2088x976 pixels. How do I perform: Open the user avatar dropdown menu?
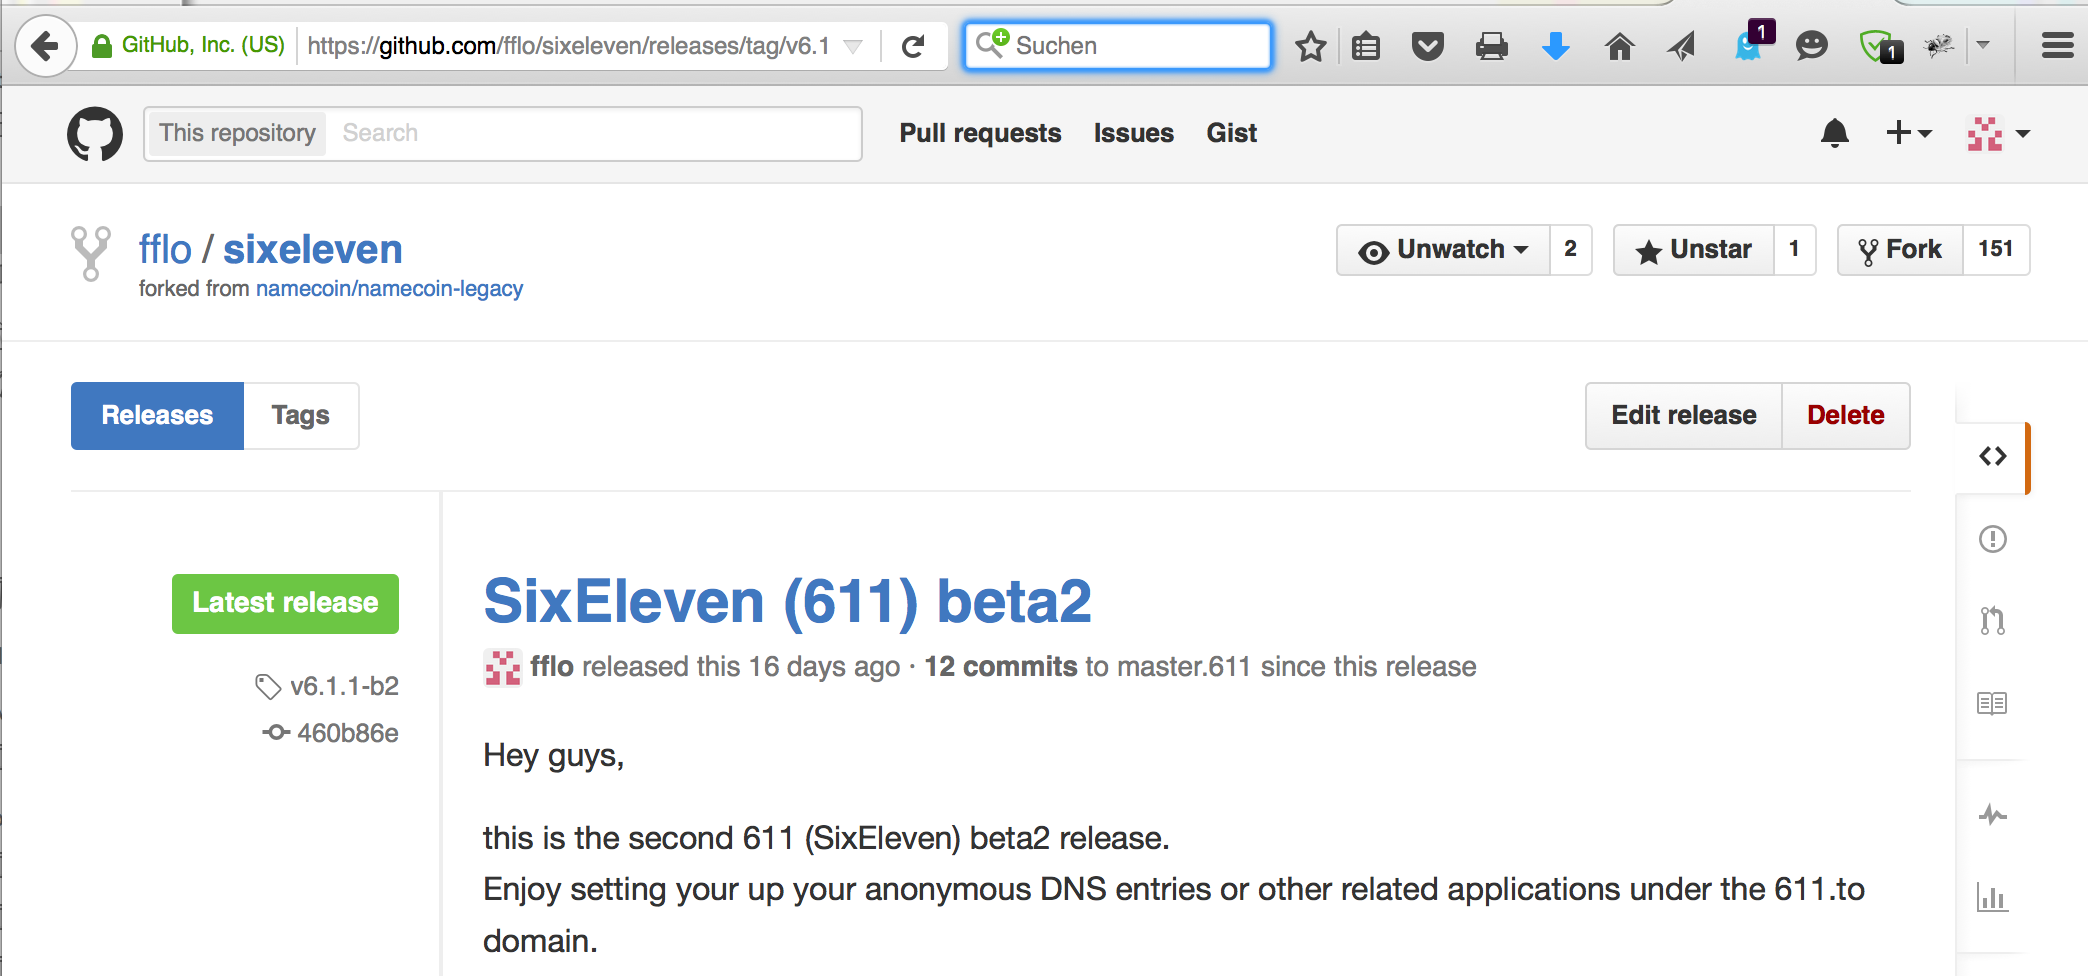1998,133
